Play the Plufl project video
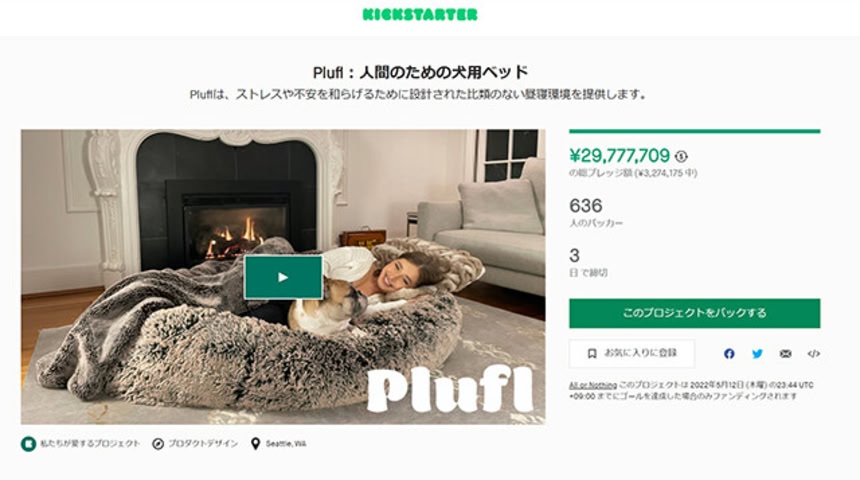The height and width of the screenshot is (480, 860). click(283, 277)
